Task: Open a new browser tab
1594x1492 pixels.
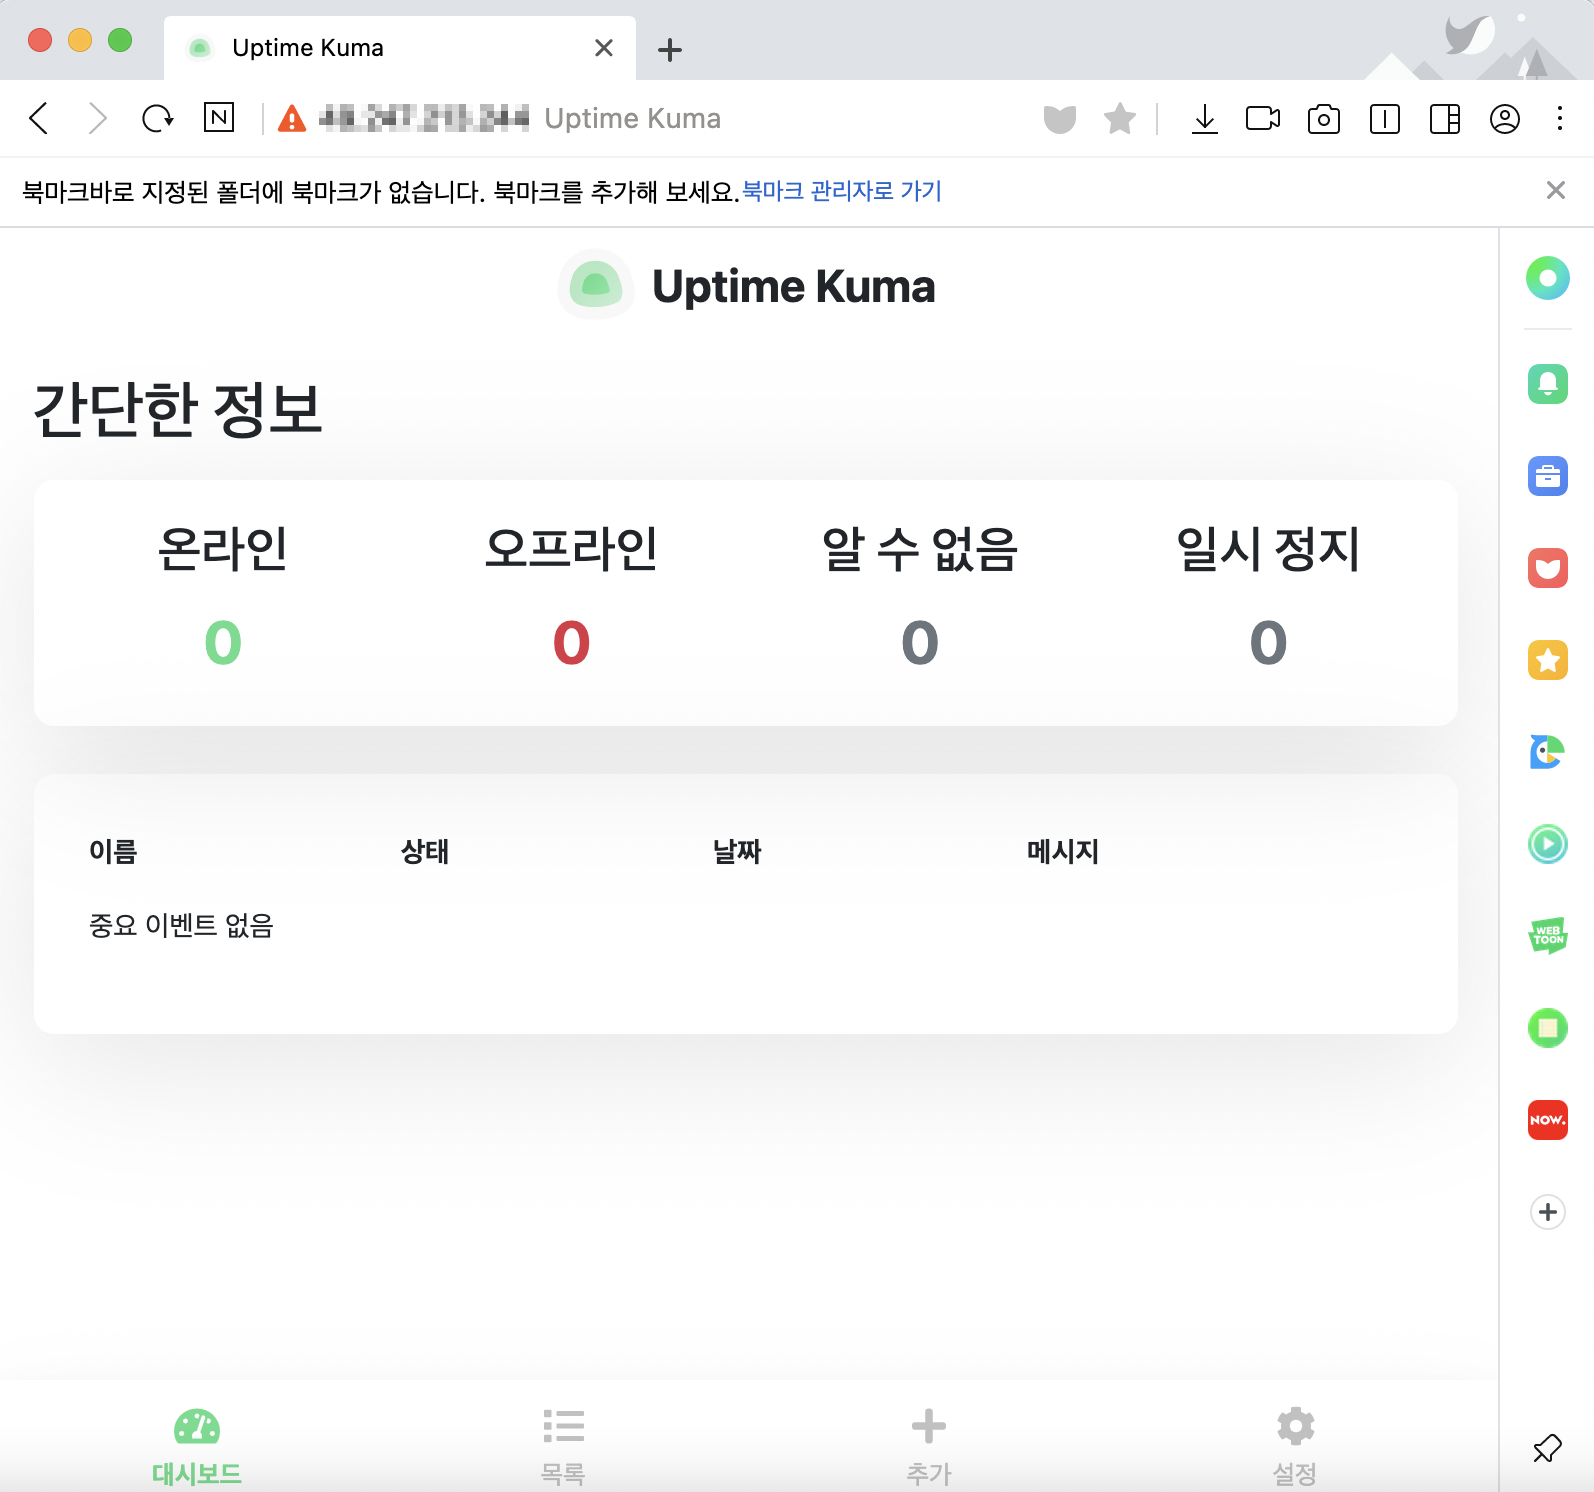Action: (x=670, y=49)
